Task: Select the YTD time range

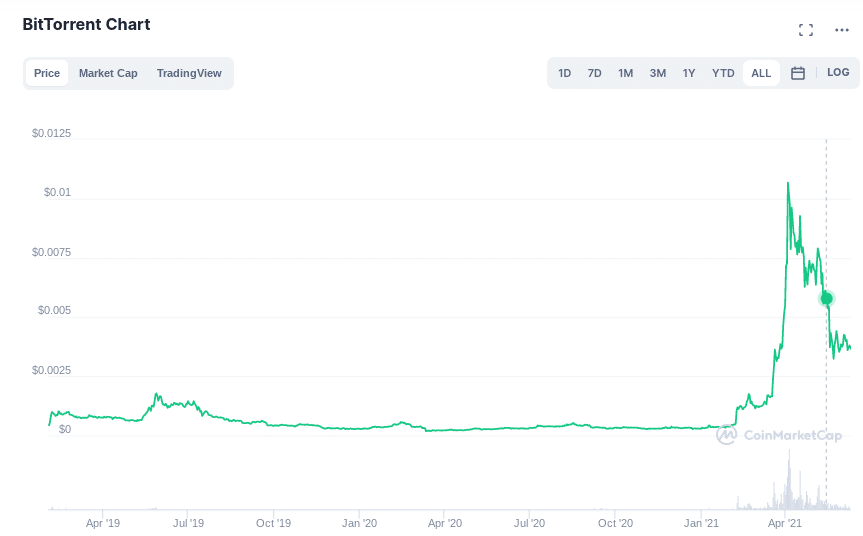Action: point(723,73)
